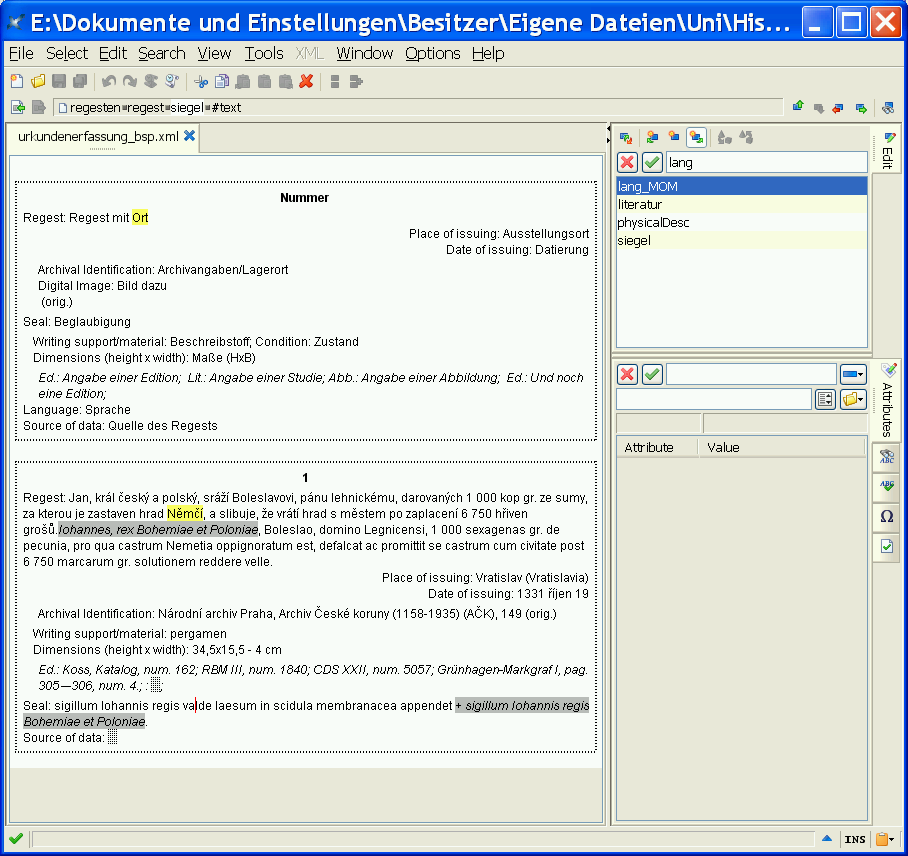The height and width of the screenshot is (856, 908).
Task: Click the Split element toolbar icon
Action: pos(335,82)
